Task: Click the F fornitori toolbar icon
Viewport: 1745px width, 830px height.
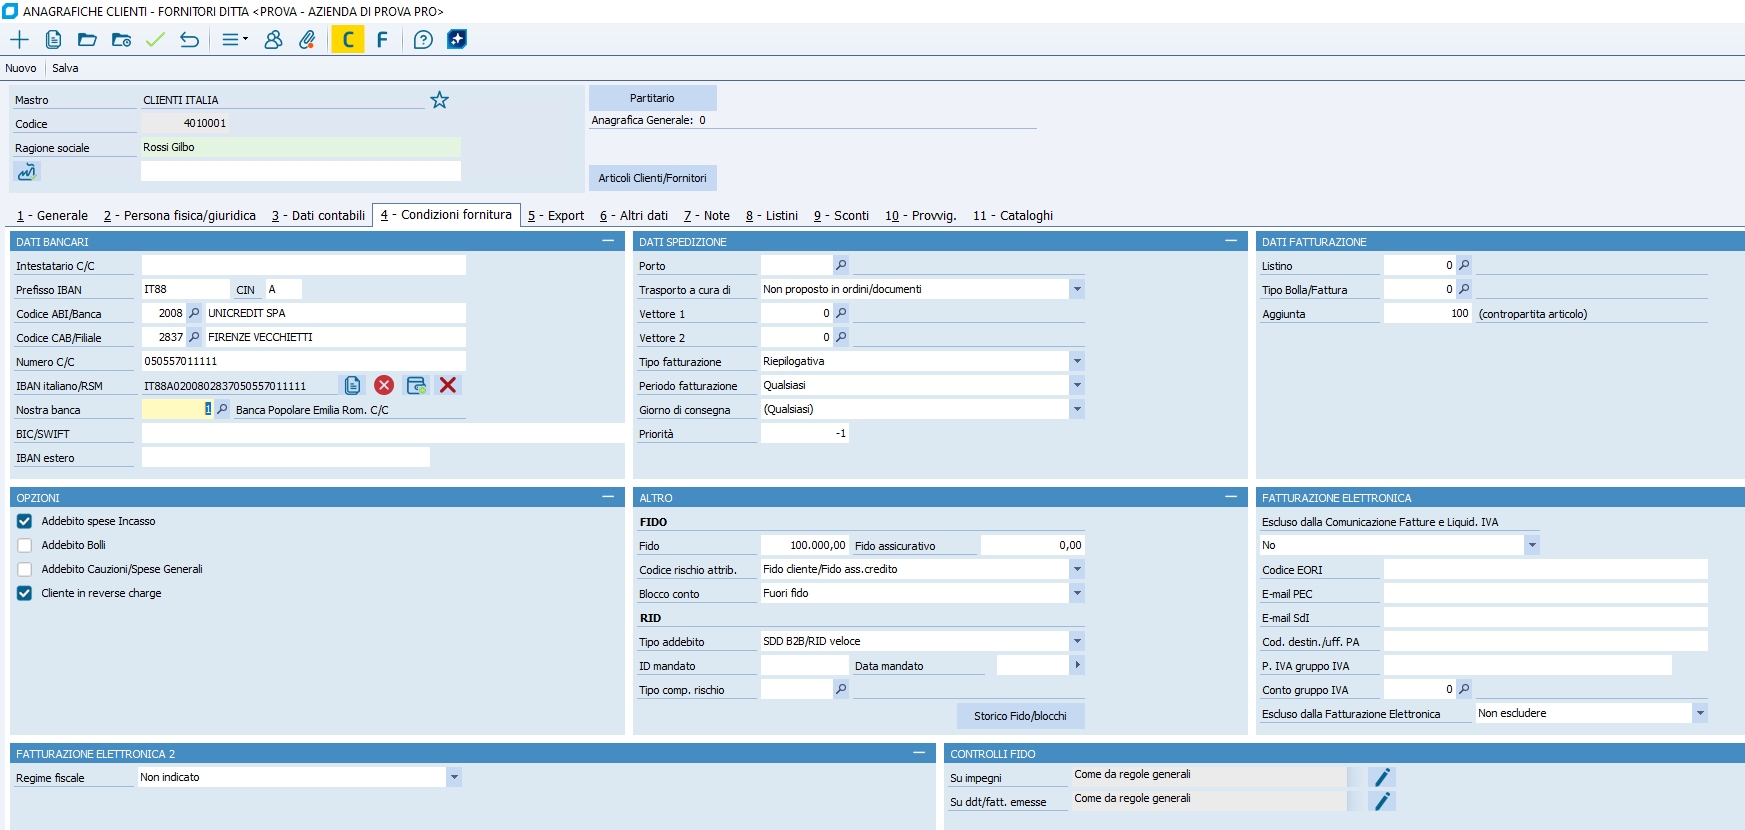Action: 382,40
